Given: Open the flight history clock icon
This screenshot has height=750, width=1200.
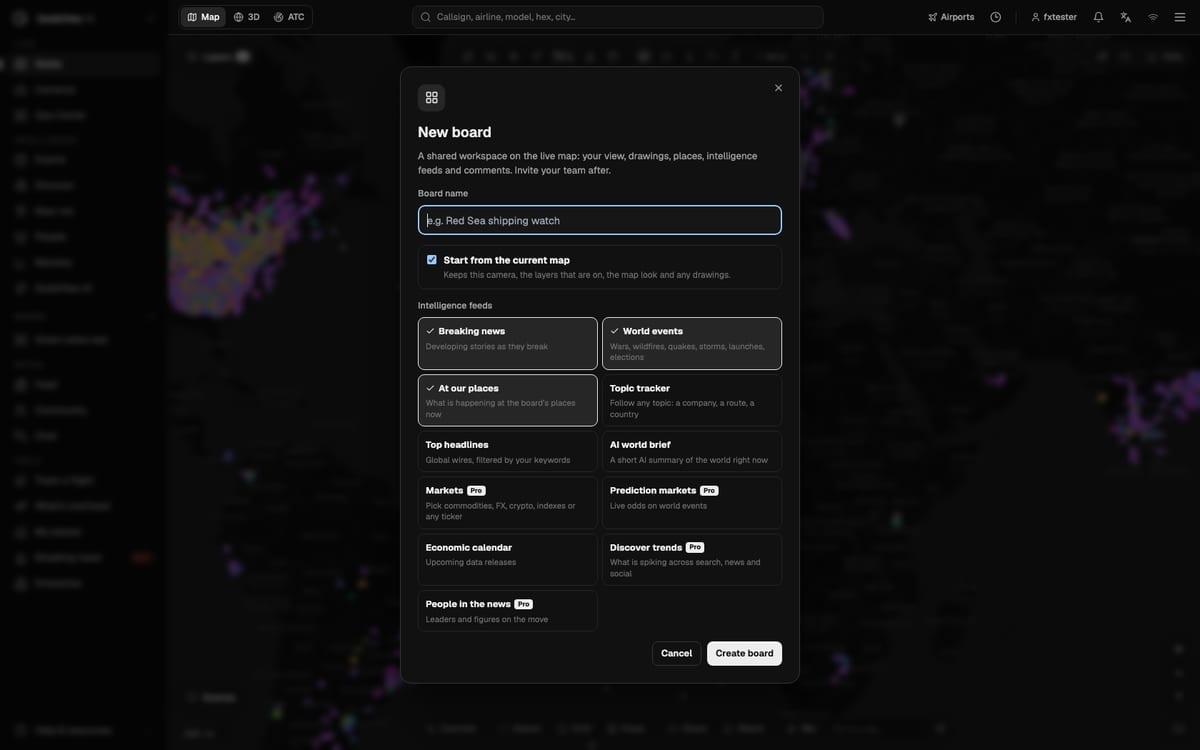Looking at the screenshot, I should 996,17.
